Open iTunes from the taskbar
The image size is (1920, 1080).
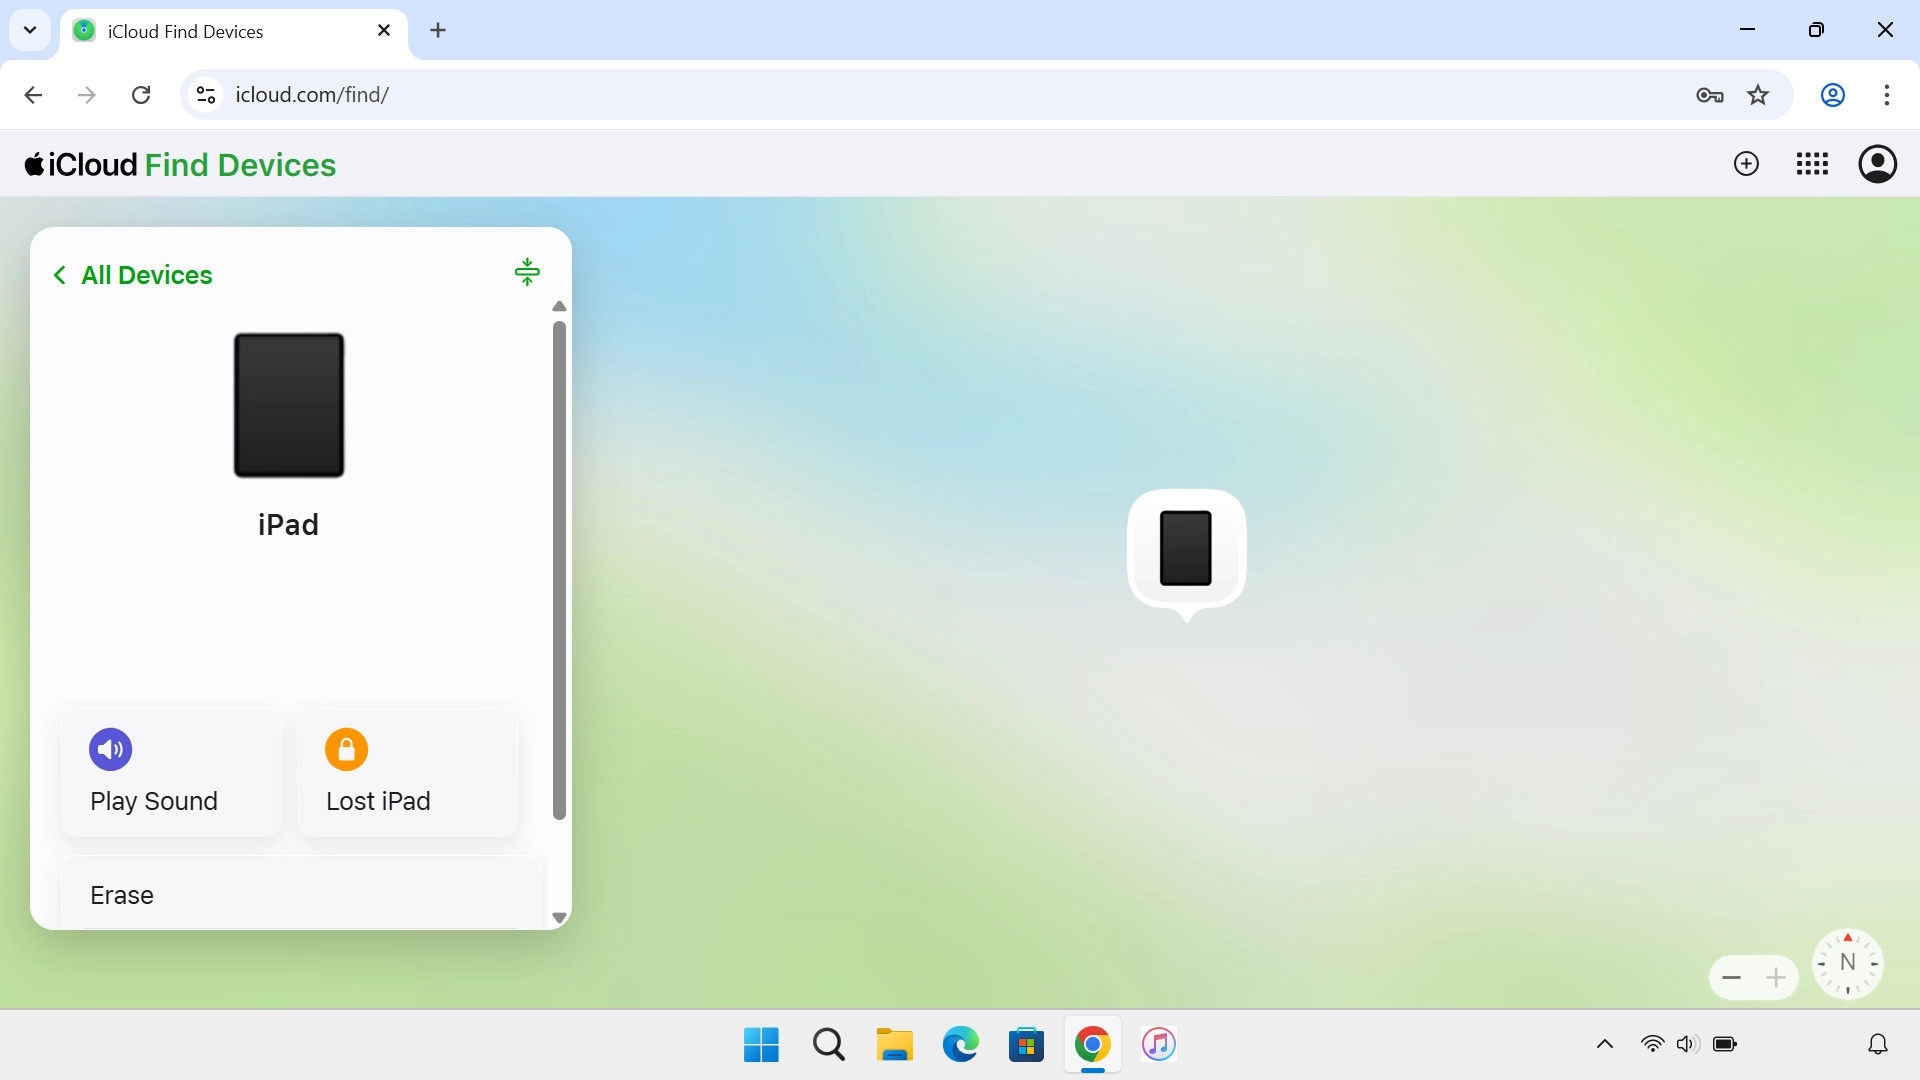coord(1158,1044)
